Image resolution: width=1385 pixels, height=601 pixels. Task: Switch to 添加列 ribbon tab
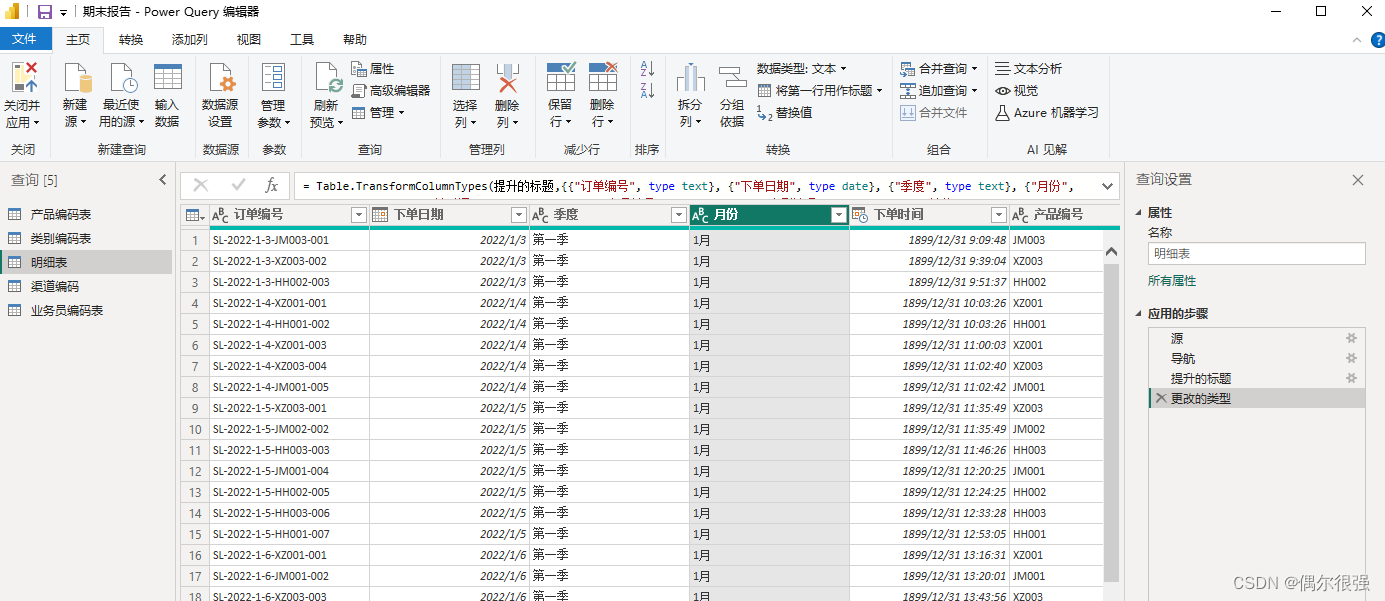click(x=190, y=40)
